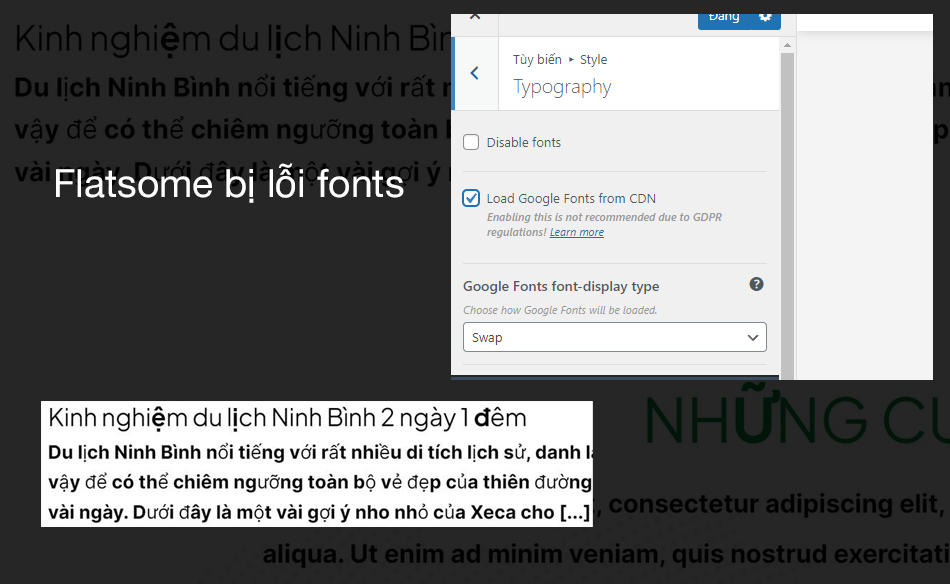This screenshot has width=950, height=584.
Task: Click the 'Kinh nghiệm du lịch Ninh Bình 2 ngày 1 đêm' title
Action: 287,418
